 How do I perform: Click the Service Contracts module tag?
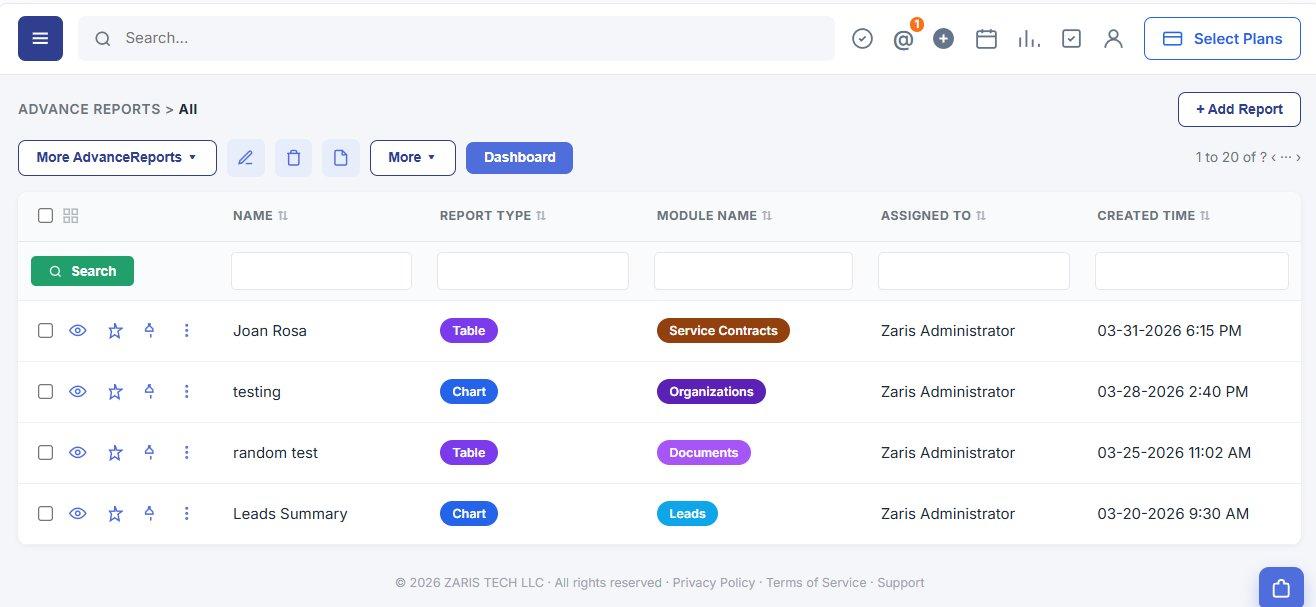[x=723, y=331]
